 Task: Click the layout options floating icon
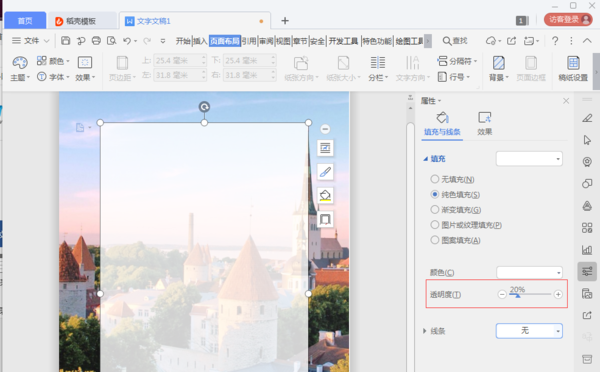pyautogui.click(x=325, y=148)
